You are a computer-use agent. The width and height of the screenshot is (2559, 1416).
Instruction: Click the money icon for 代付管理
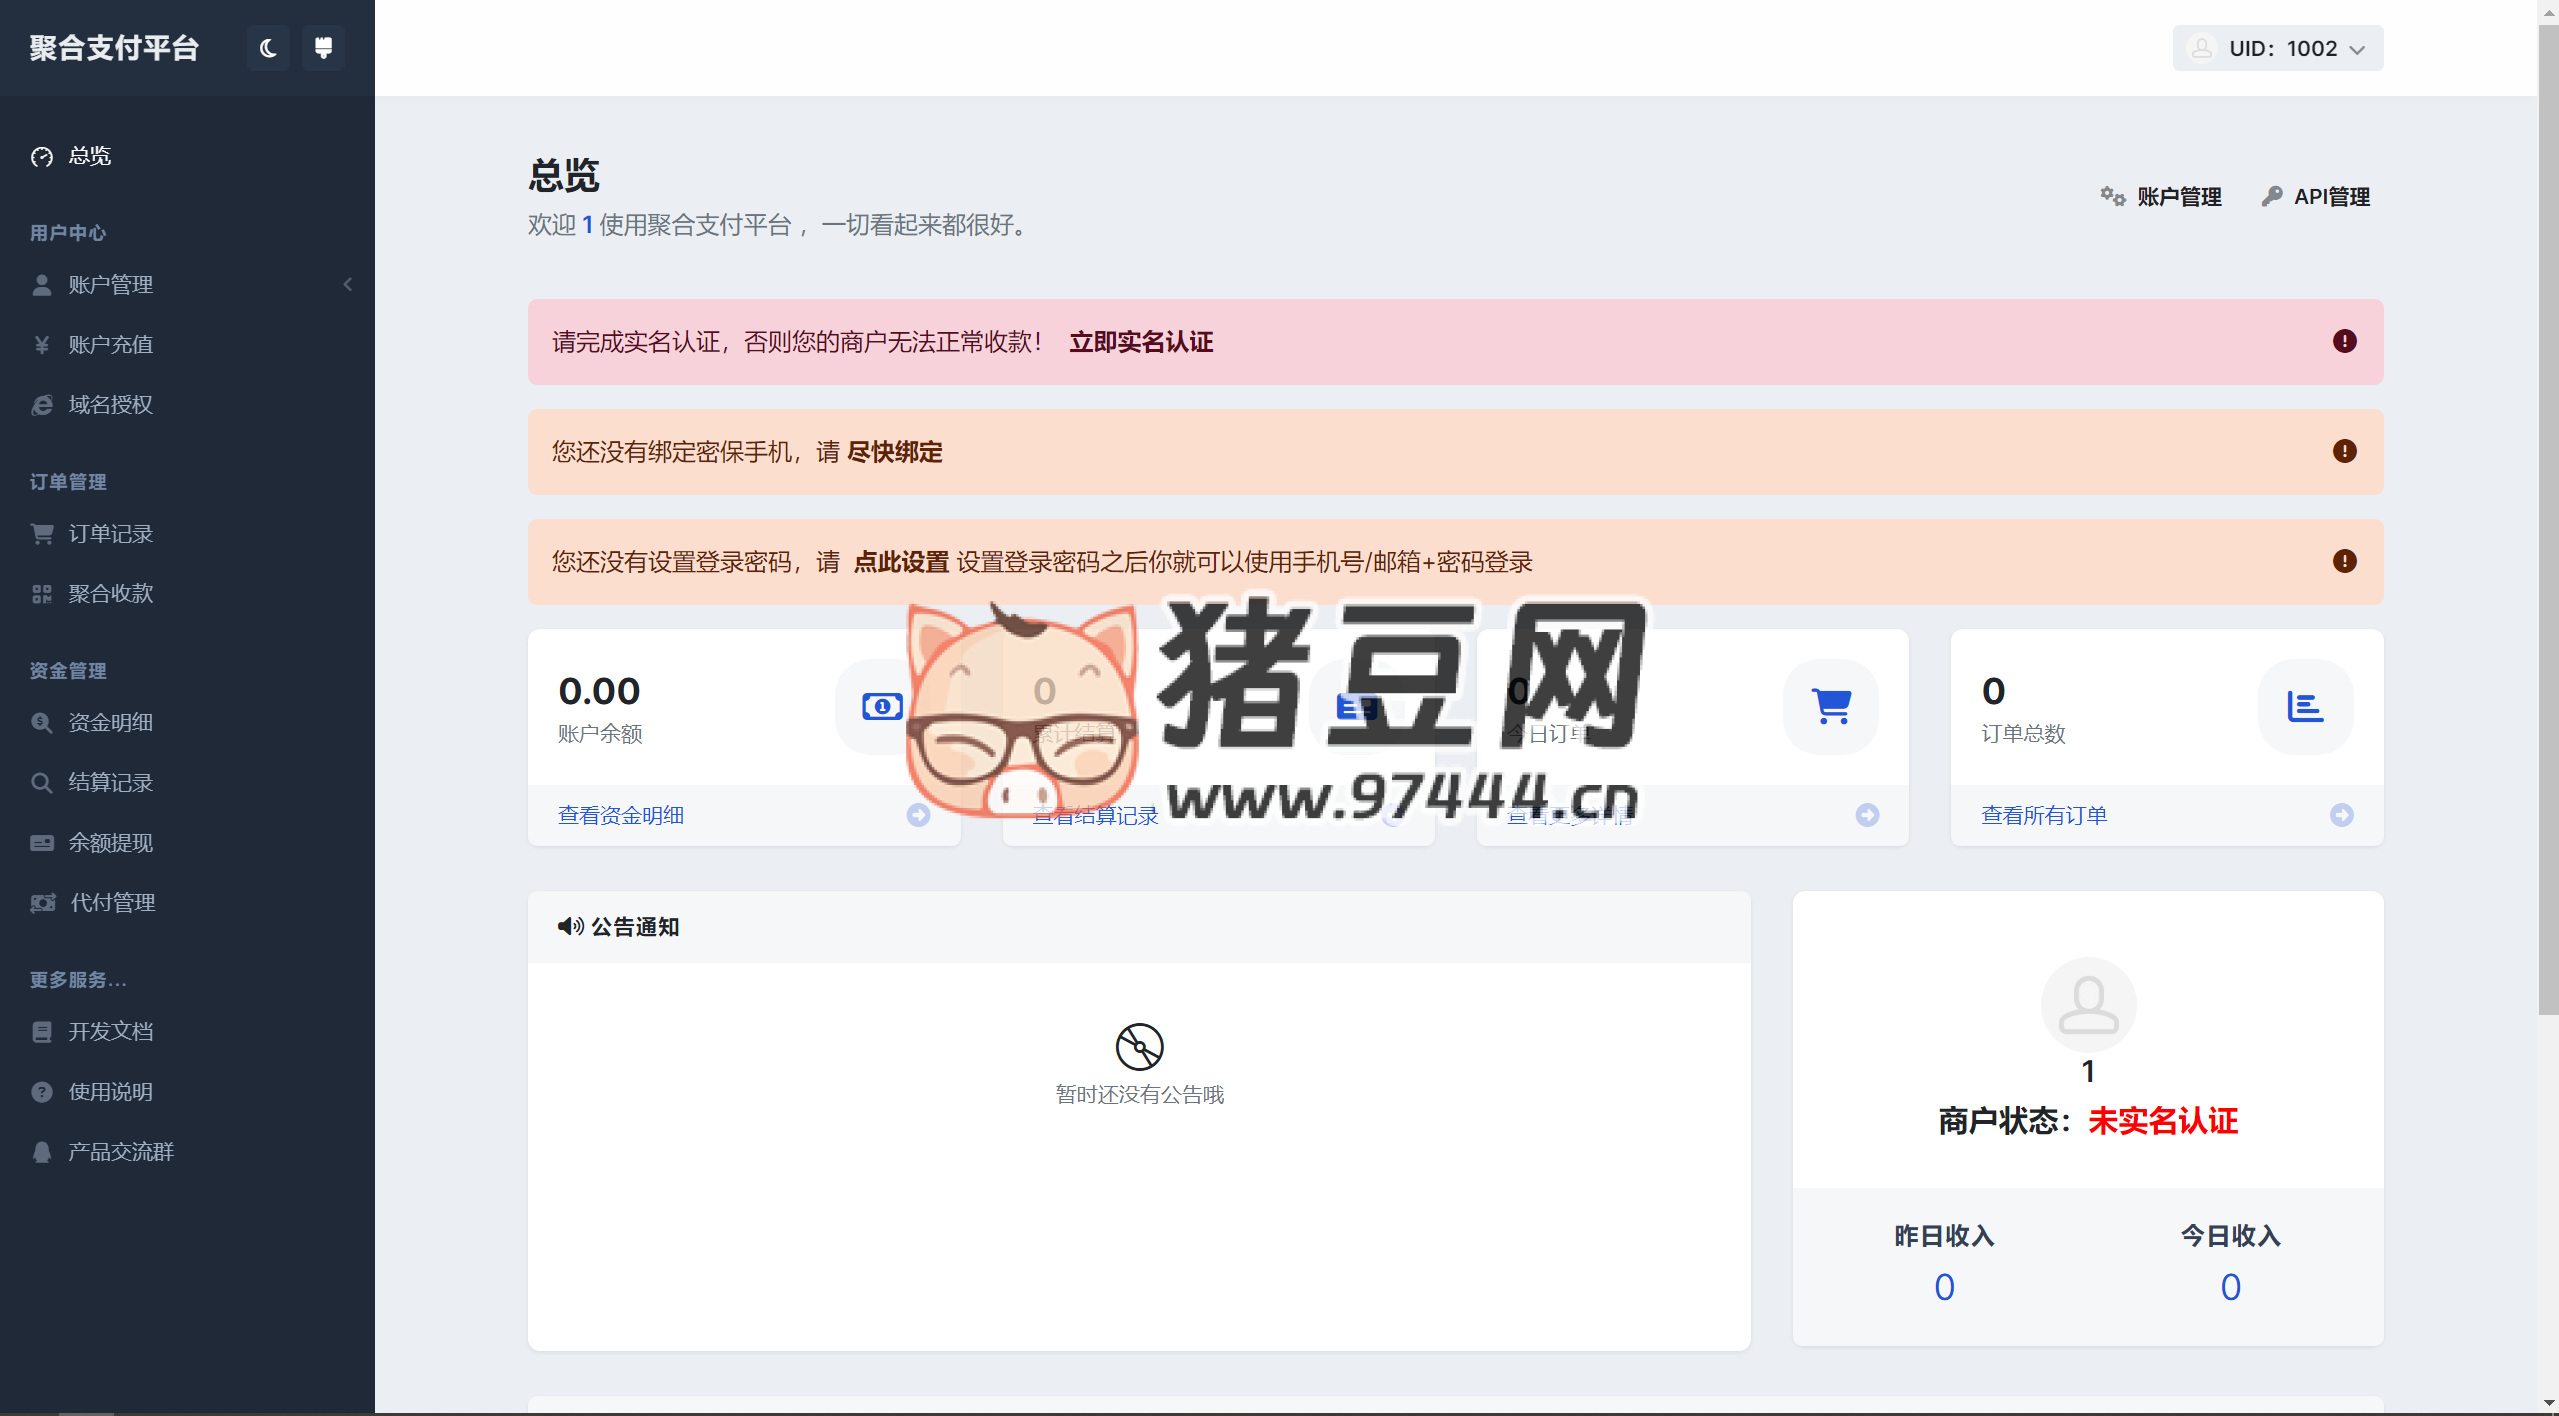43,903
